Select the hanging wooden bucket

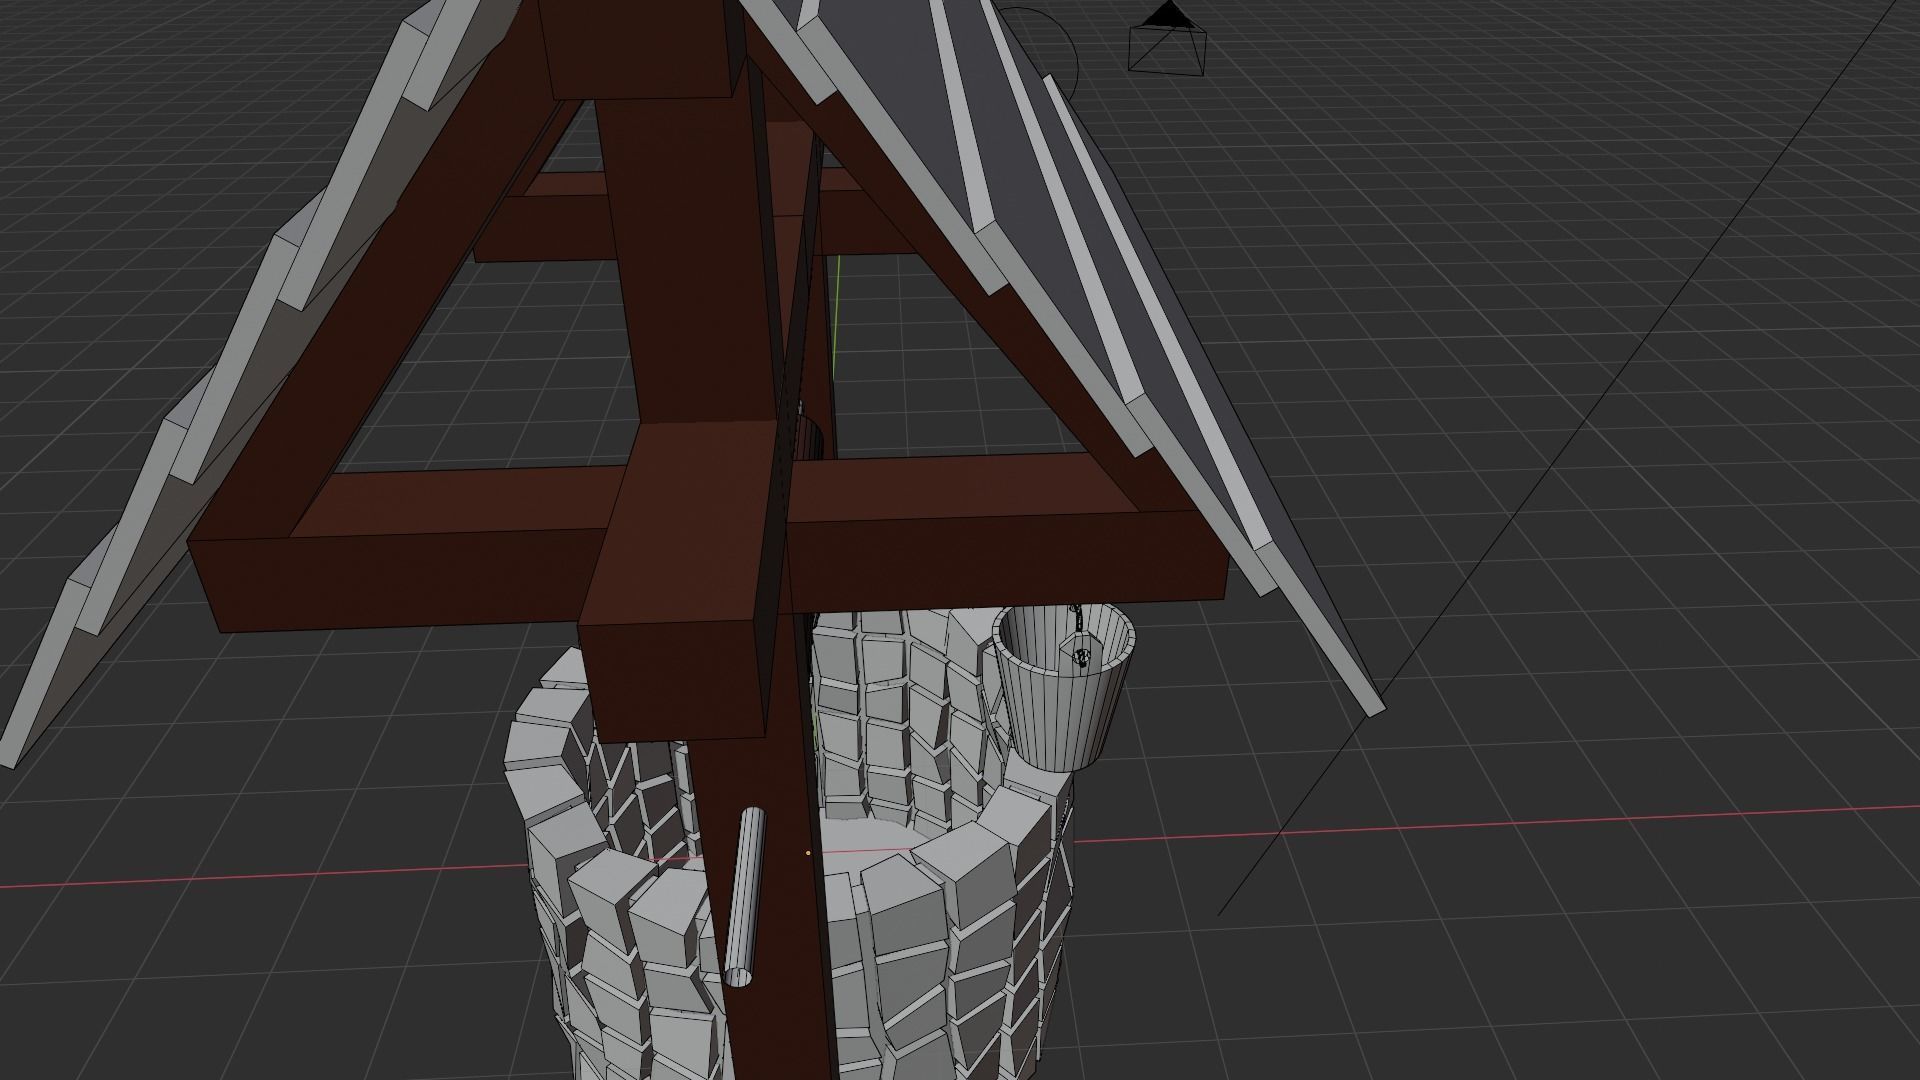coord(1063,686)
